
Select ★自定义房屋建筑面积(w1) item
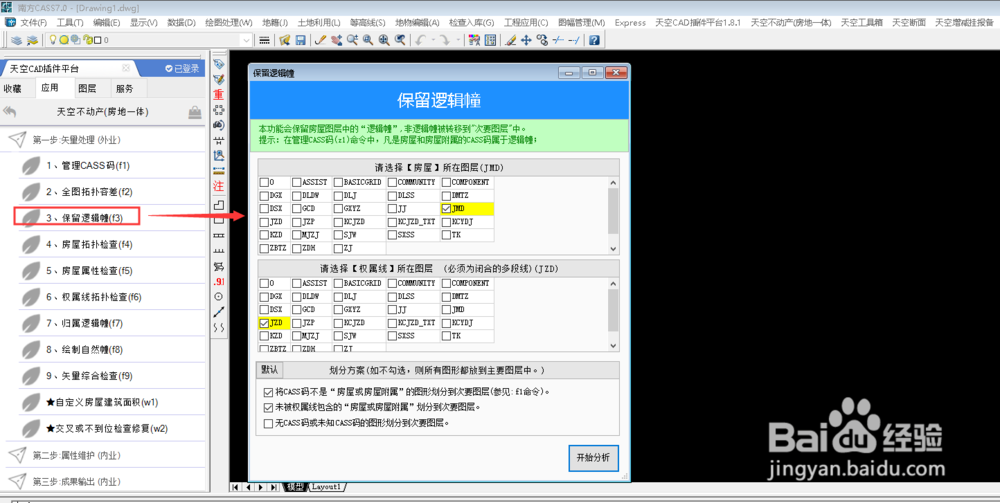tap(101, 402)
